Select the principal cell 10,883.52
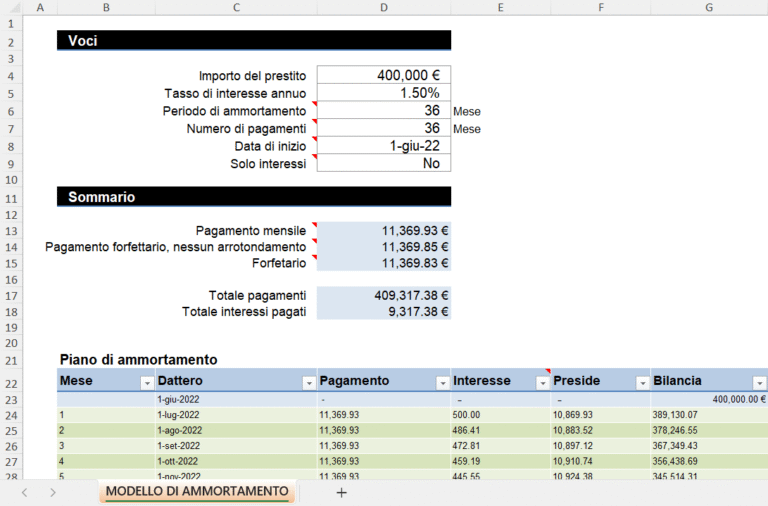The image size is (768, 506). [600, 430]
